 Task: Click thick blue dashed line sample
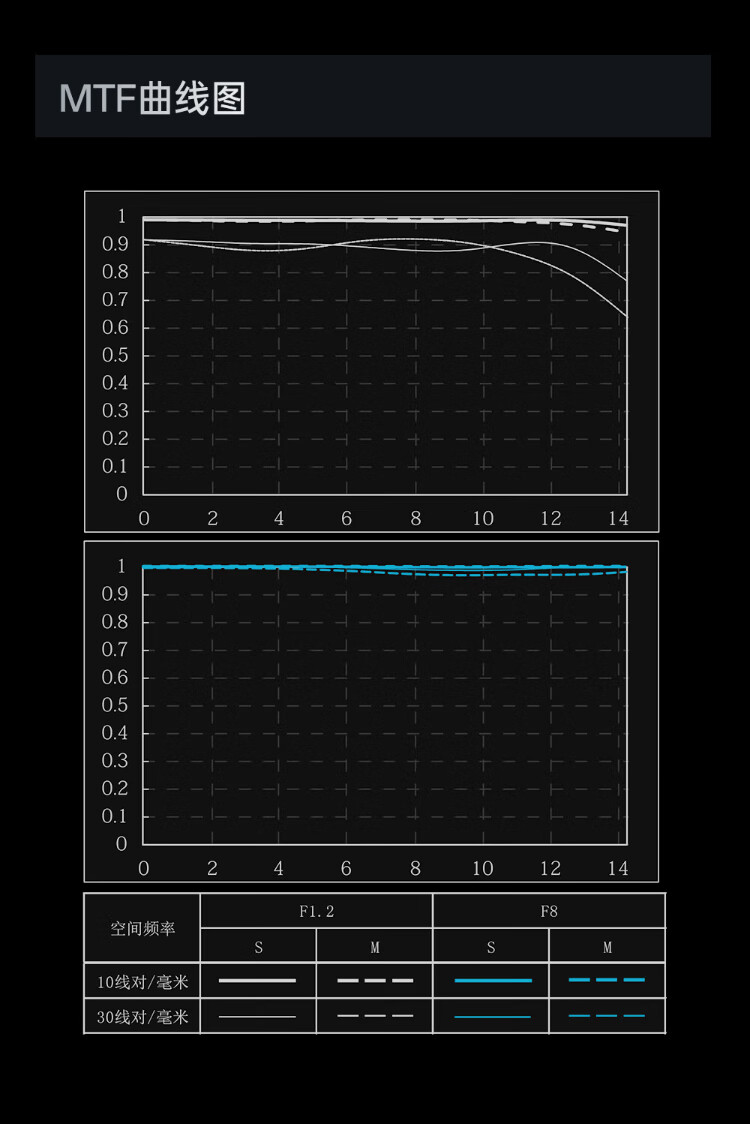[607, 980]
